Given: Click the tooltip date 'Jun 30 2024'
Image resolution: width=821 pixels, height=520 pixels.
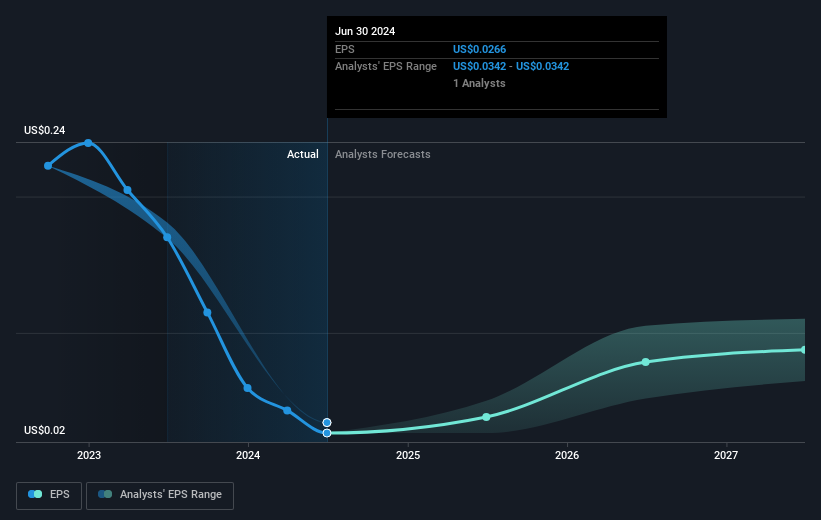Looking at the screenshot, I should tap(365, 31).
